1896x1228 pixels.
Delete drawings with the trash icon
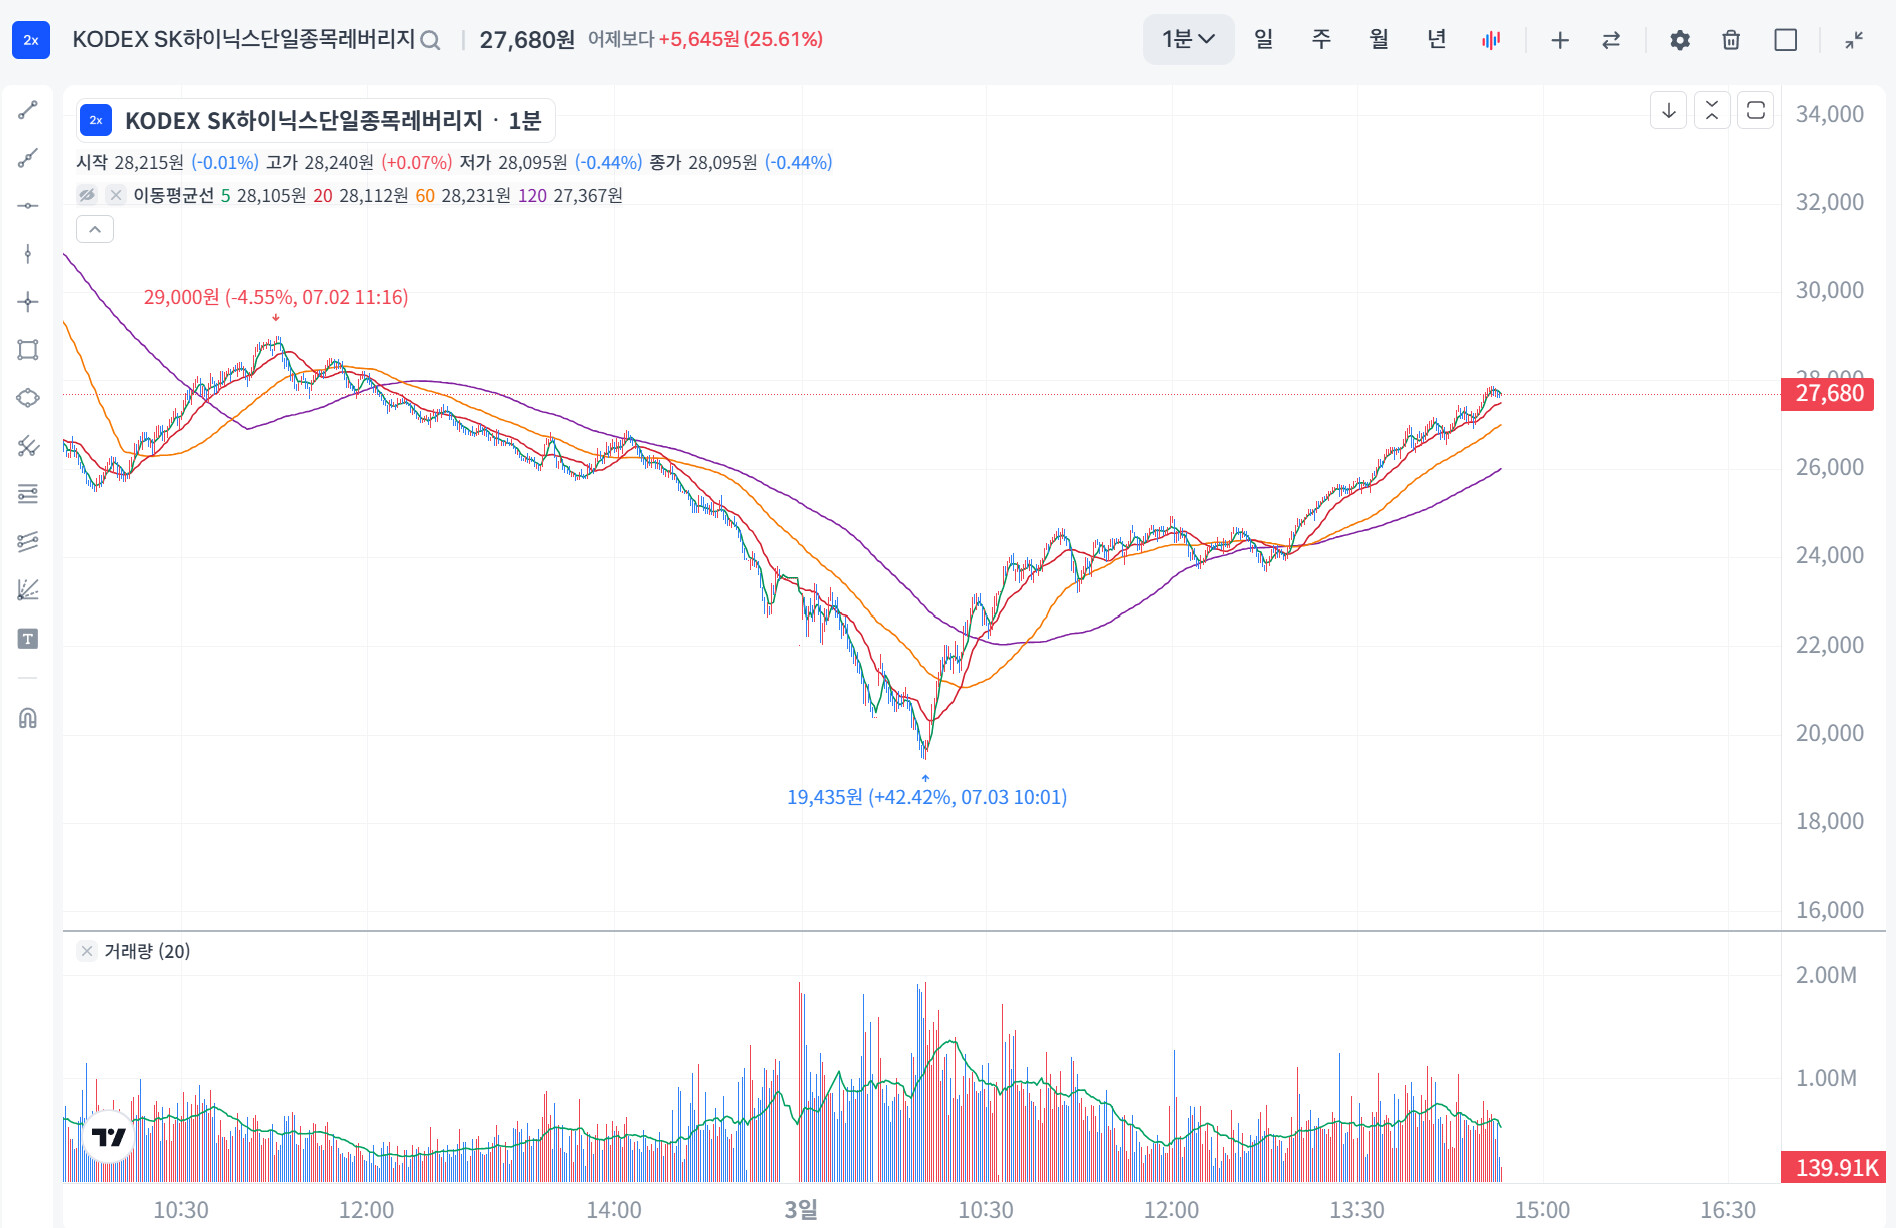(1731, 40)
